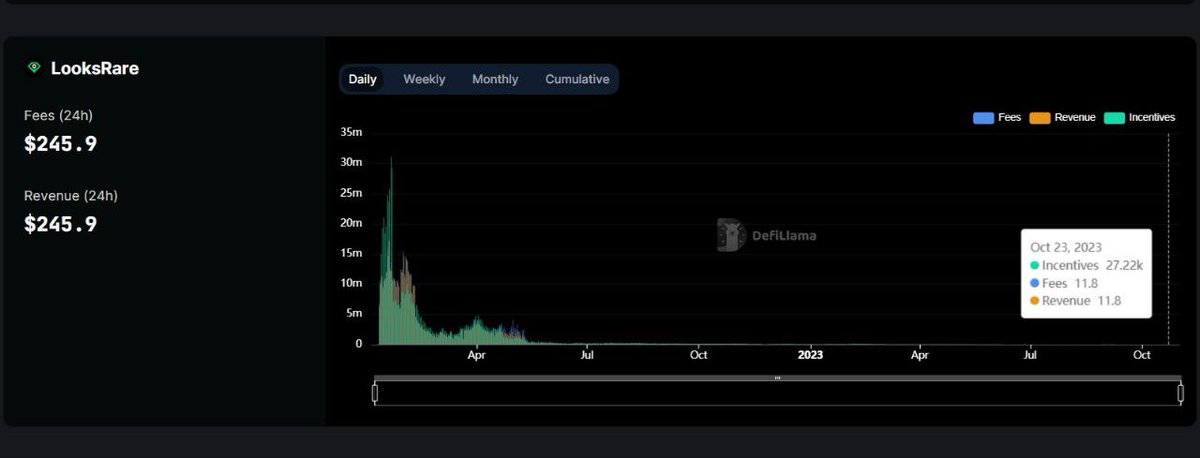Viewport: 1200px width, 458px height.
Task: Click the right handle of range slider
Action: point(1182,393)
